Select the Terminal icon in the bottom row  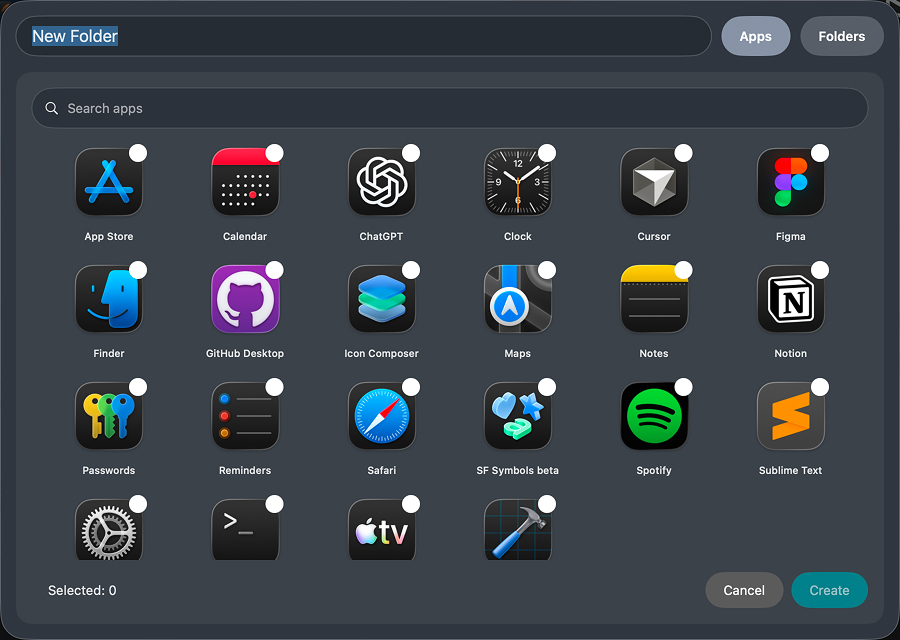click(245, 529)
